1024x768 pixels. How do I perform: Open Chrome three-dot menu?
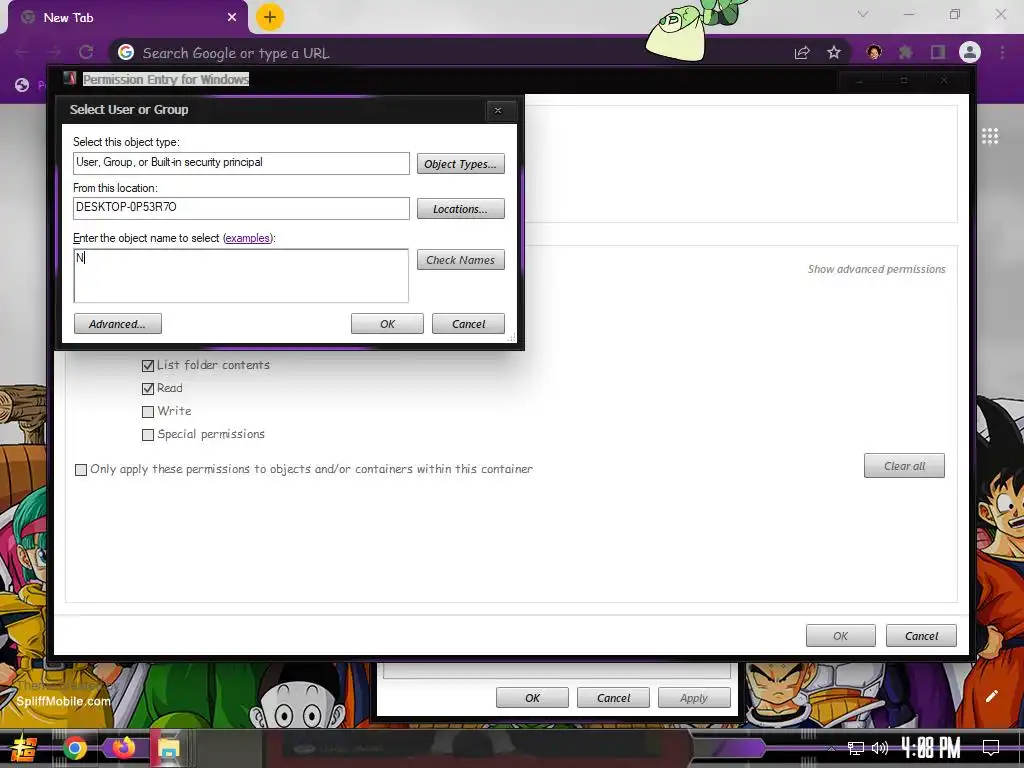point(1002,52)
